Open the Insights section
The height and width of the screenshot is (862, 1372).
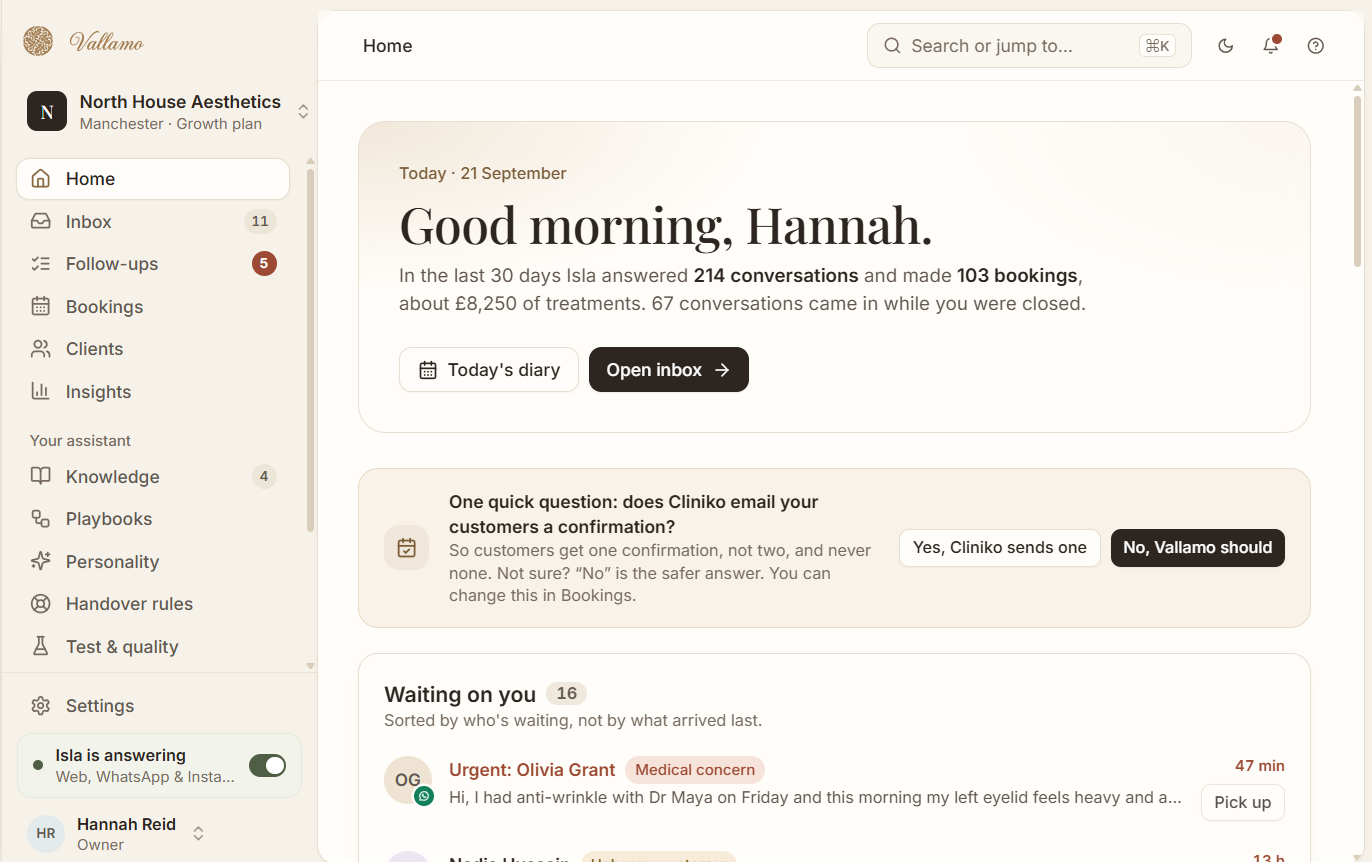coord(153,392)
